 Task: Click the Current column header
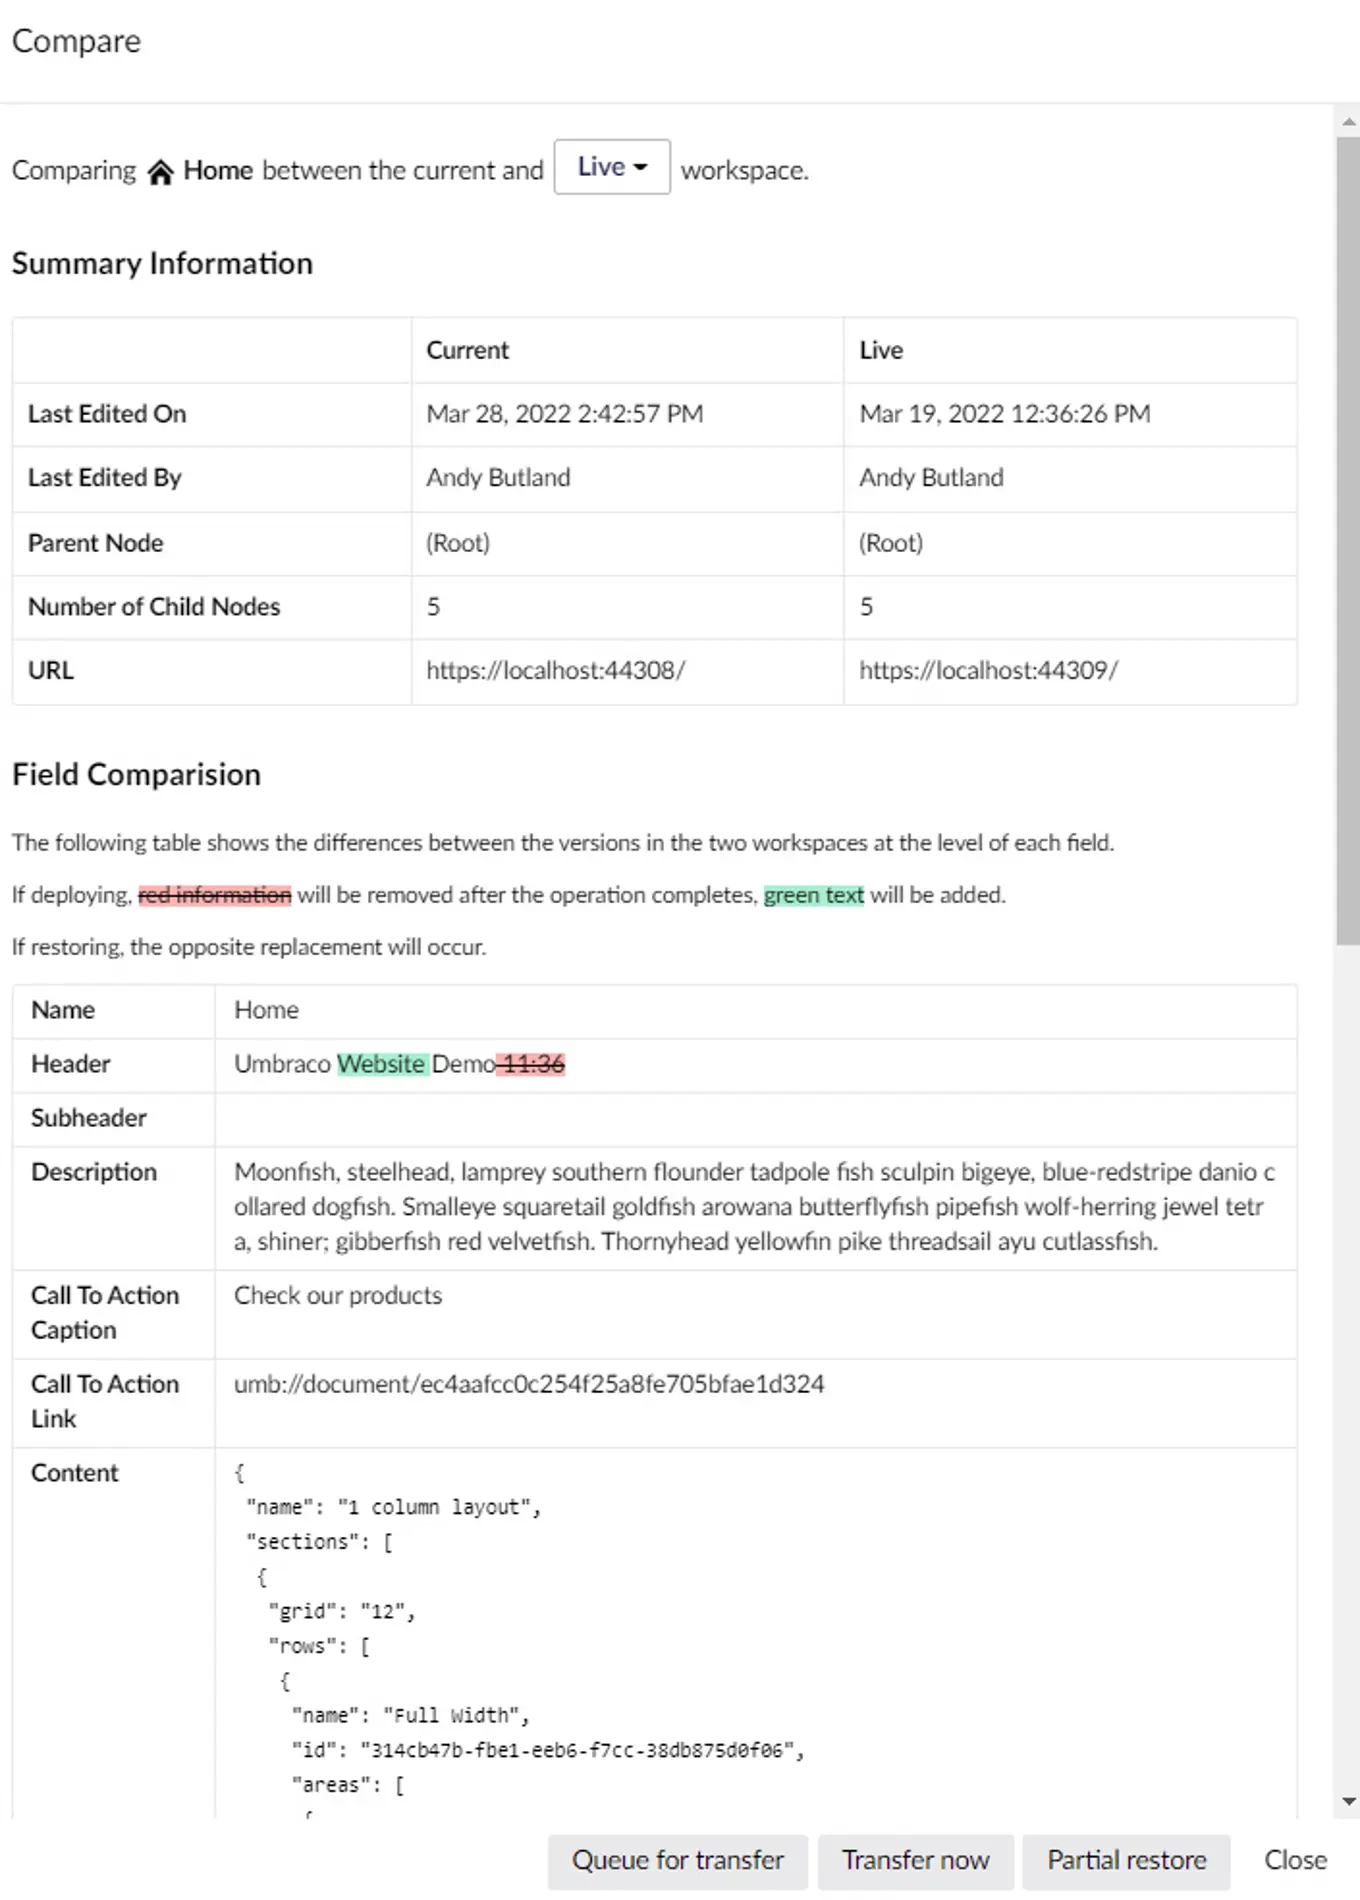click(x=467, y=350)
